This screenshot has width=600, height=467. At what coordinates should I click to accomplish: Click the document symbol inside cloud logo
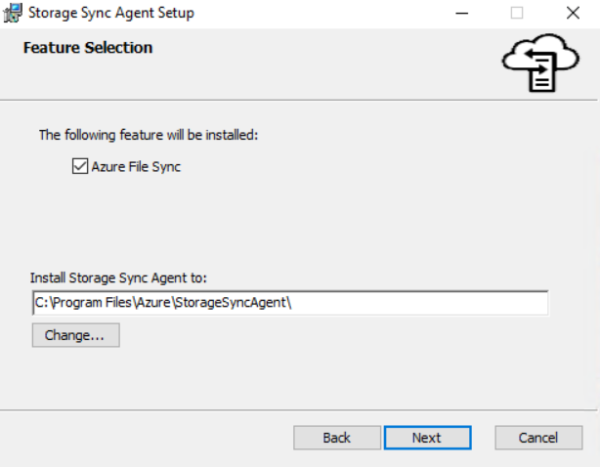[542, 73]
